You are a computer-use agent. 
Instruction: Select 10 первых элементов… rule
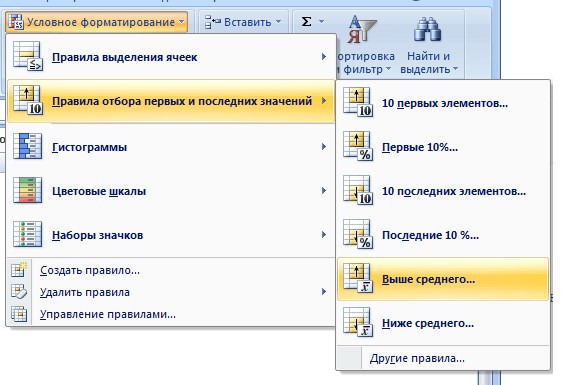tap(443, 103)
